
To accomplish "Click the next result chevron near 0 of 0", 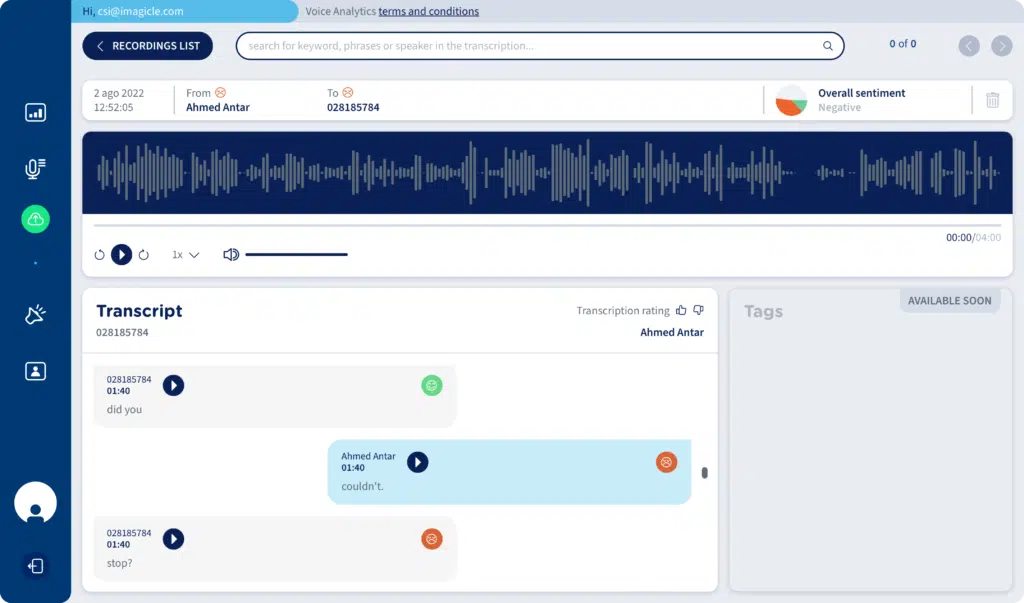I will click(1001, 45).
